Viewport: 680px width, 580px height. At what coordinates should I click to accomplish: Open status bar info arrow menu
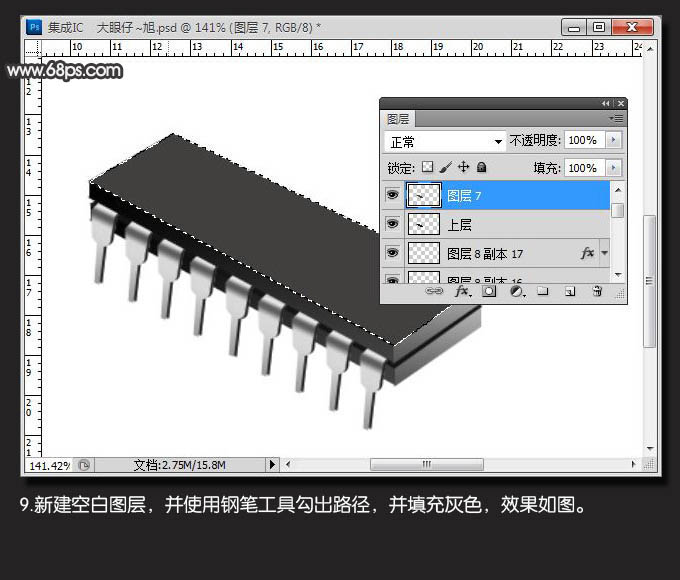point(272,465)
